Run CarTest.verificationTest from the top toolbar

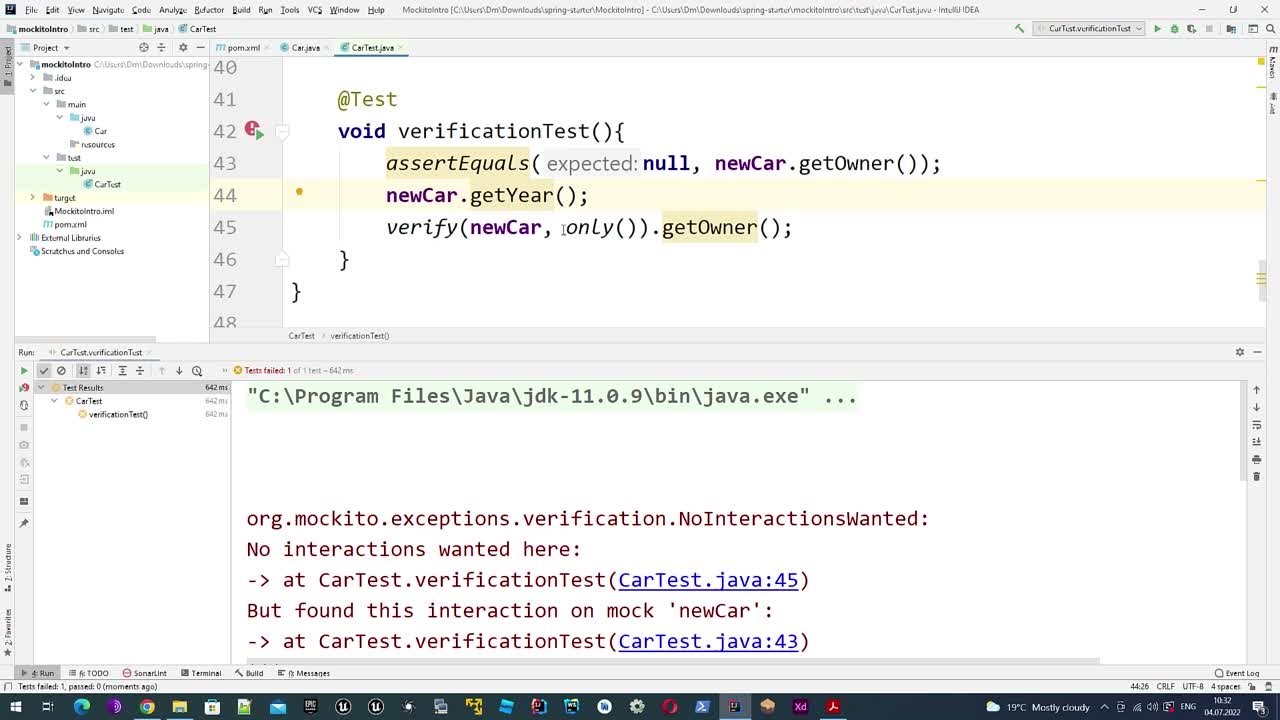[x=1157, y=29]
